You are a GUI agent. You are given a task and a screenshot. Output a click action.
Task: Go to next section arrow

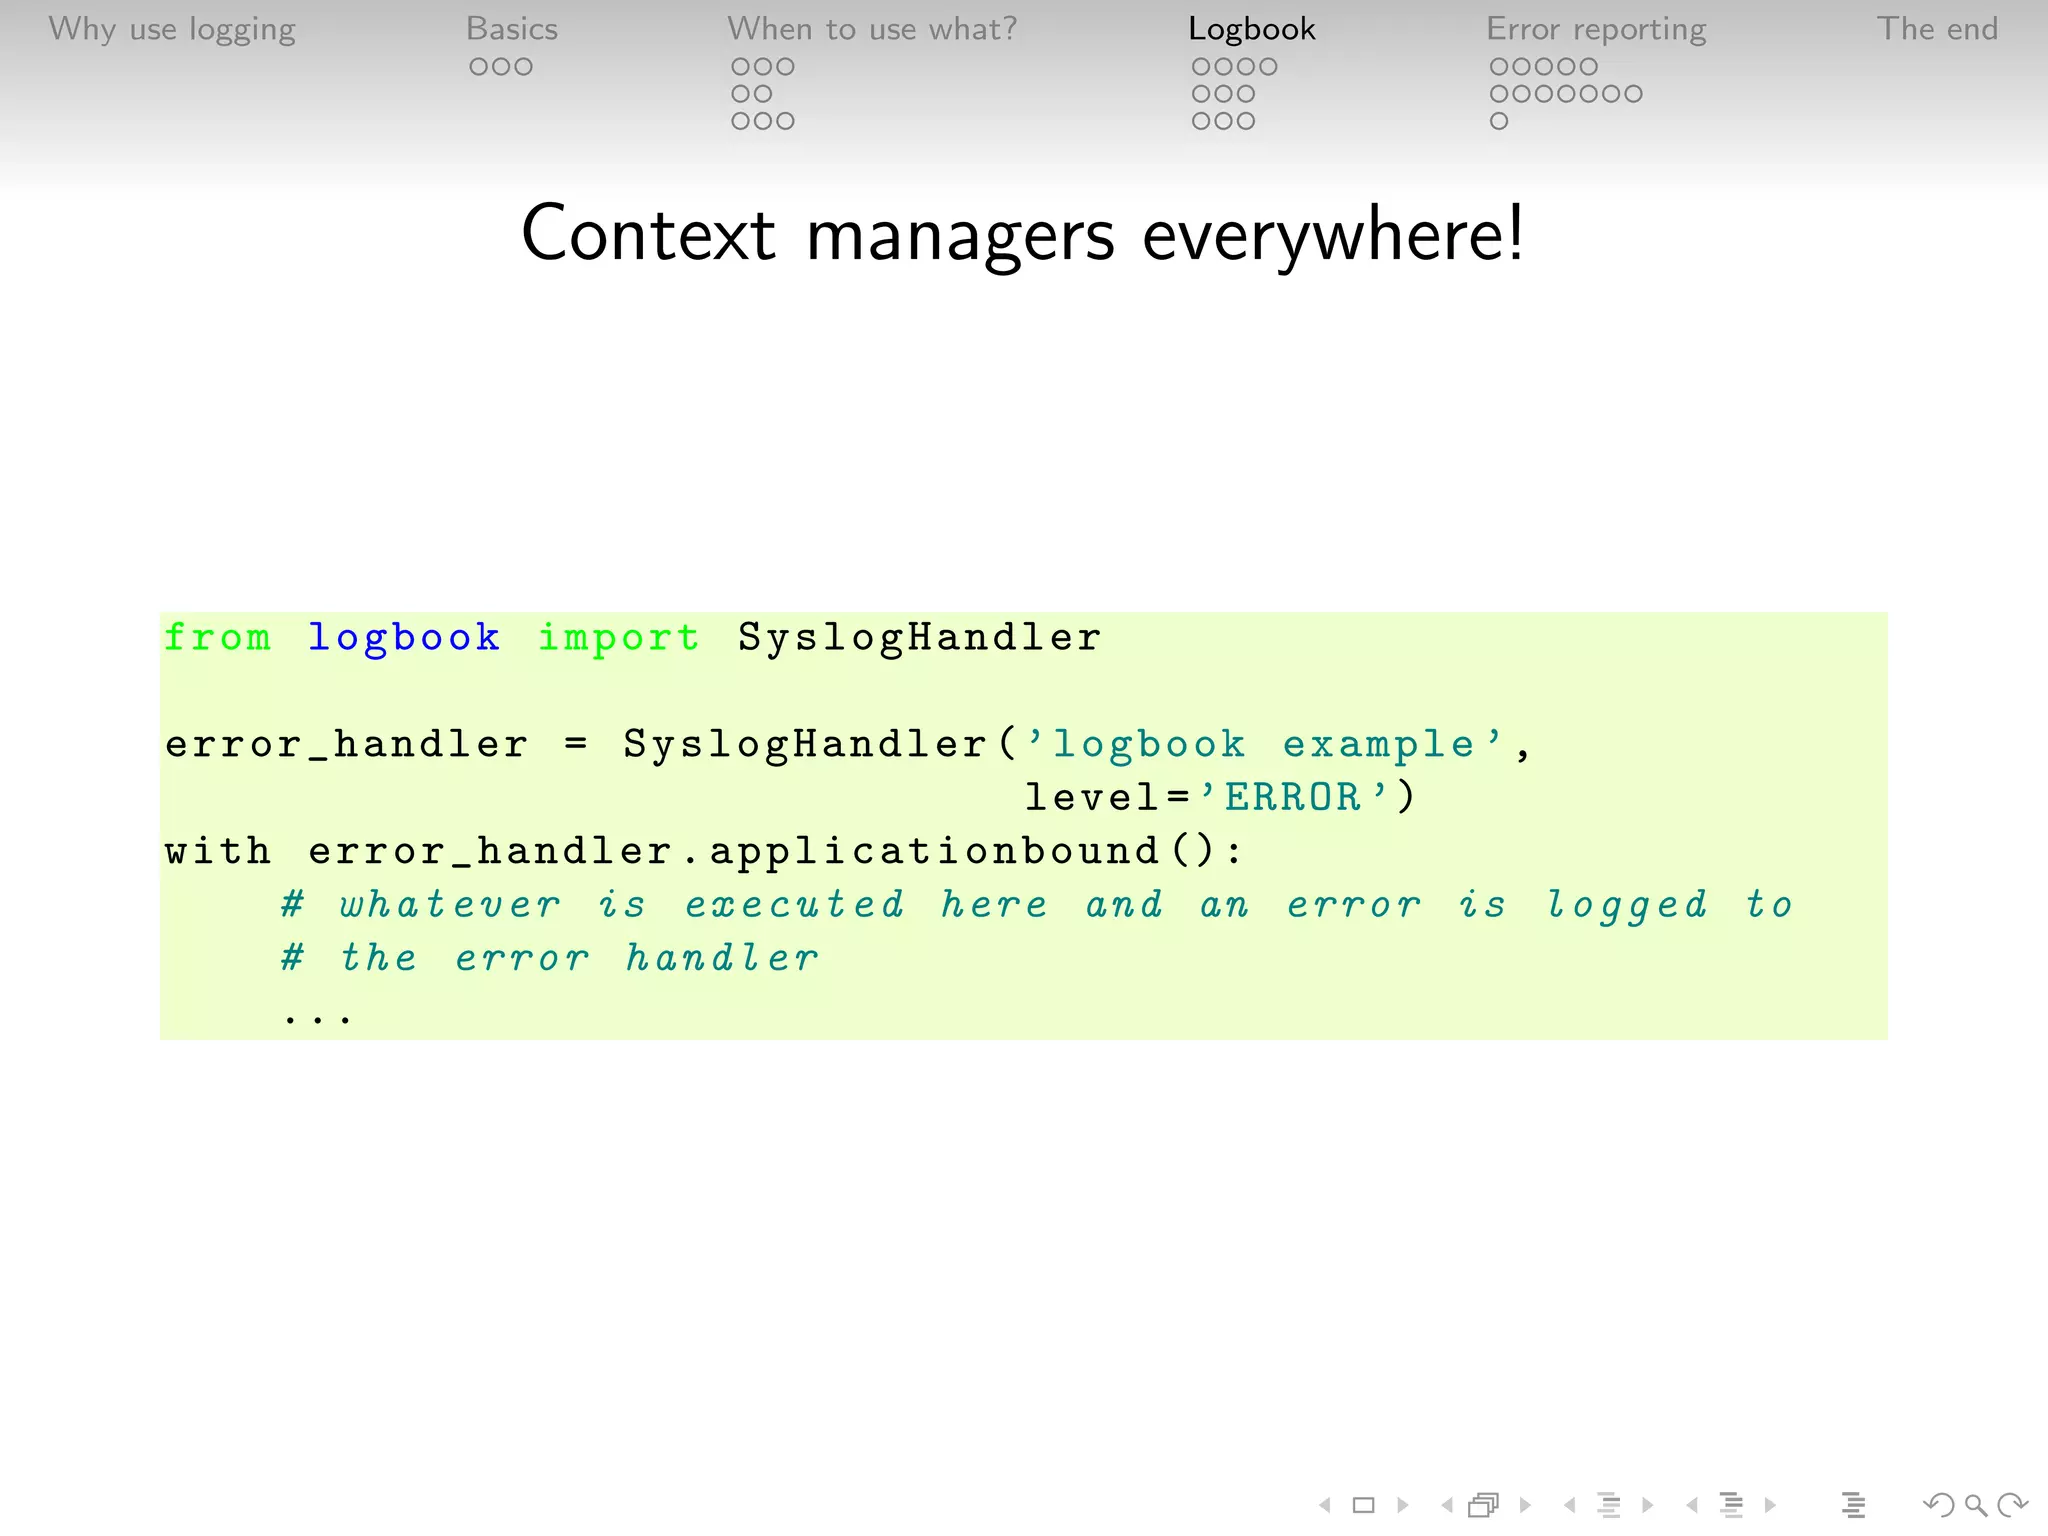1770,1504
